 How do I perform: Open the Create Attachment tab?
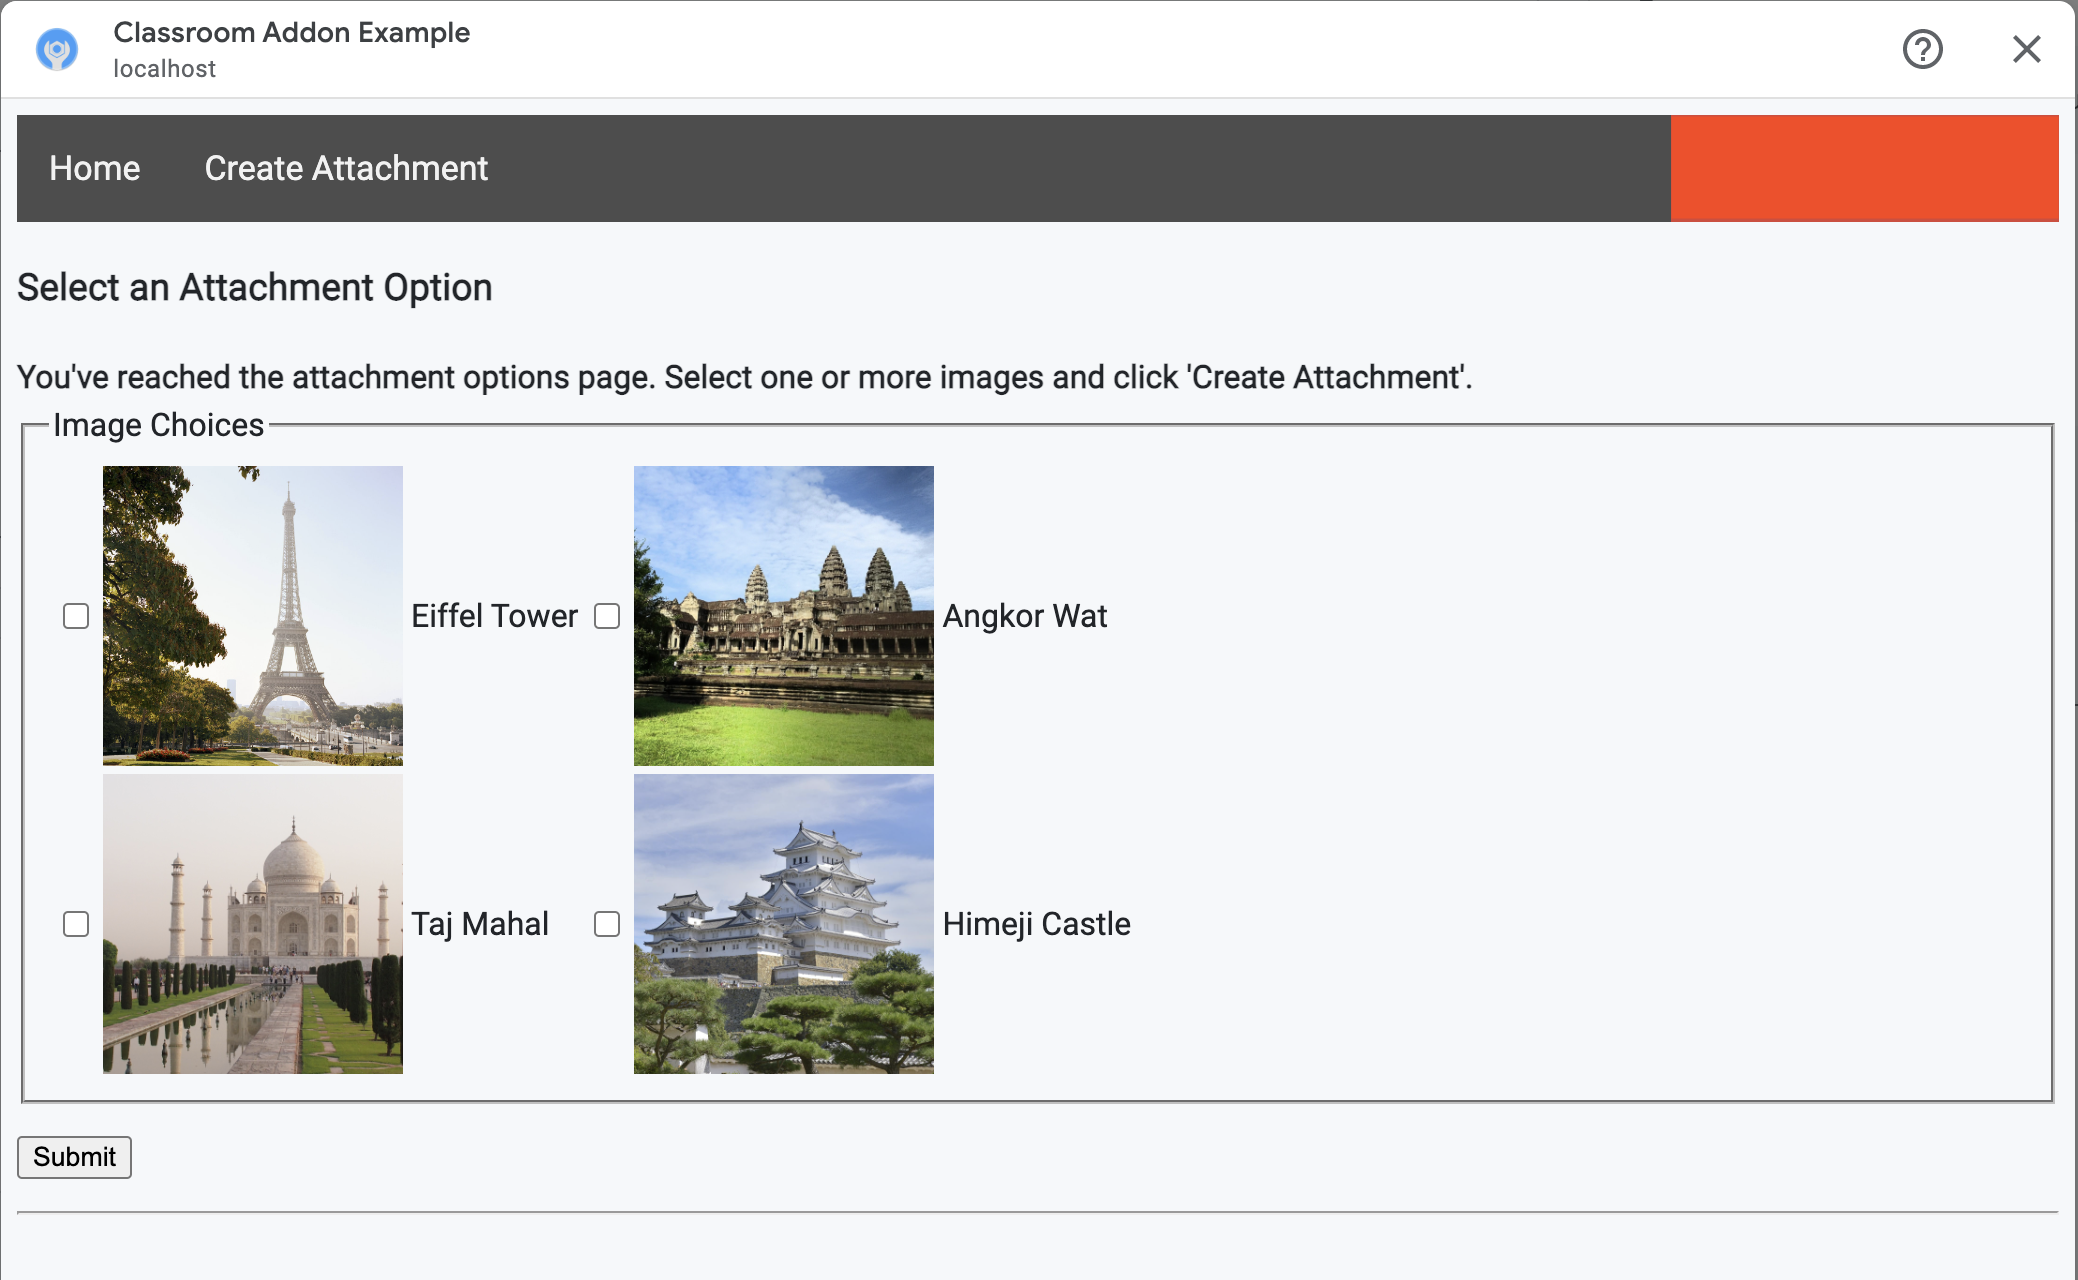(347, 168)
